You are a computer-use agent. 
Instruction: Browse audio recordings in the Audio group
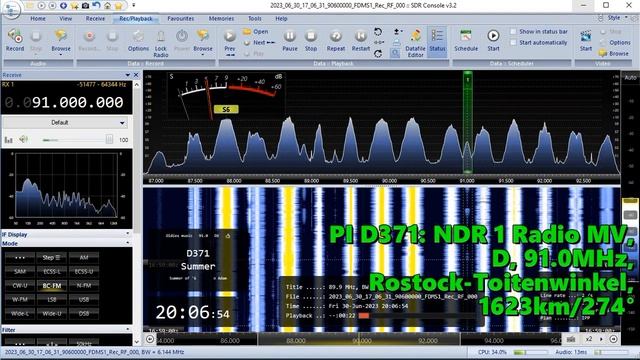[61, 41]
